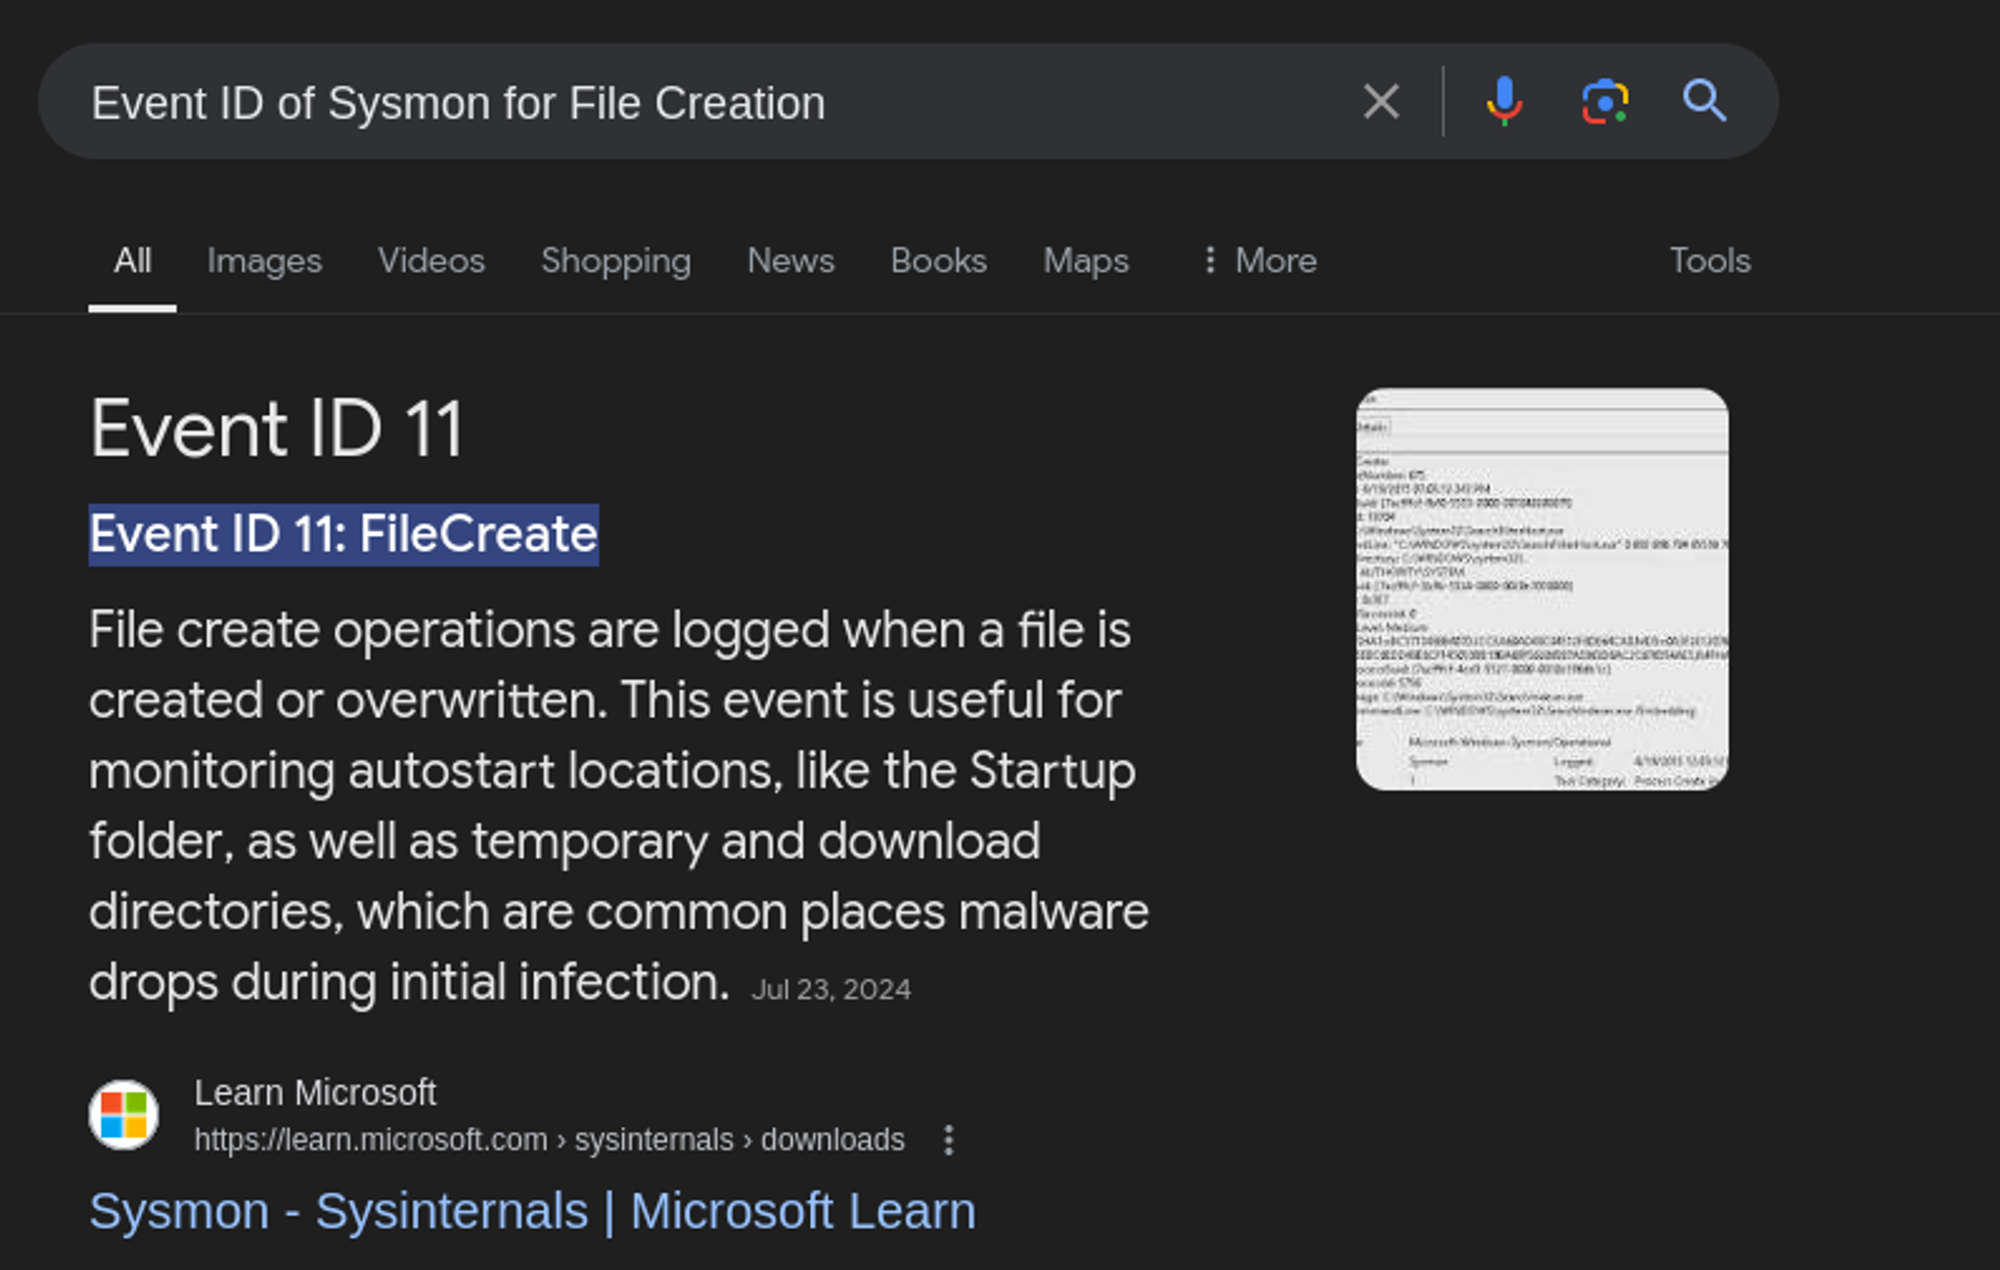
Task: Open the Learn Microsoft result options menu
Action: coord(948,1140)
